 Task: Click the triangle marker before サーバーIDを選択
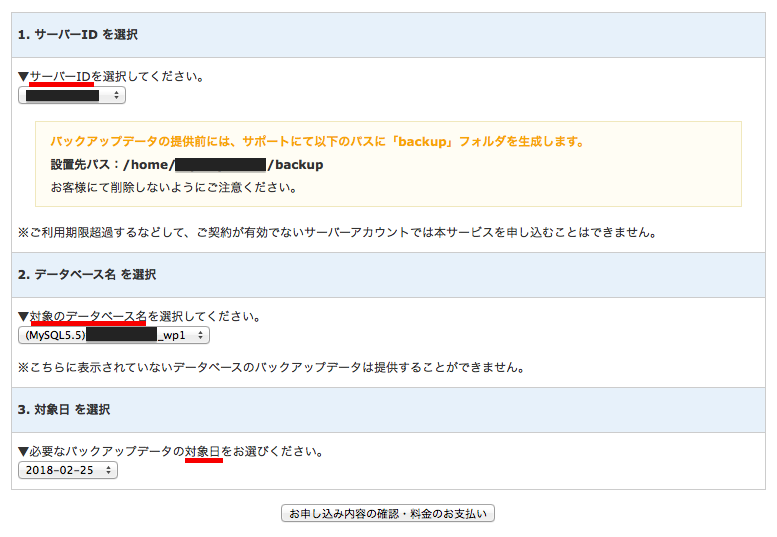[23, 76]
